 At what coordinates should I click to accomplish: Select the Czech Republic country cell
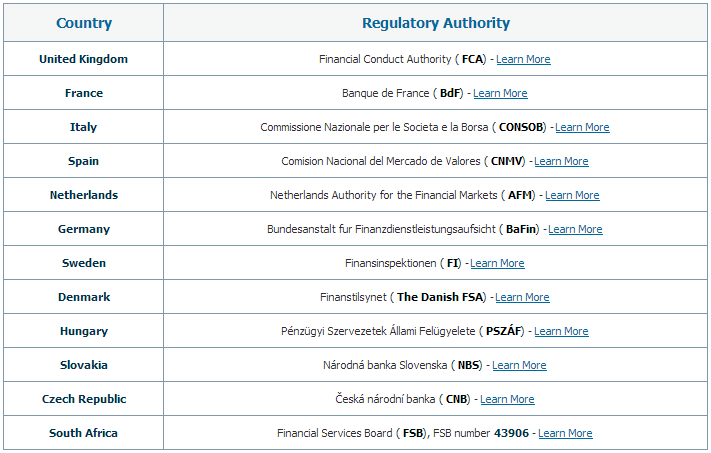click(x=83, y=399)
